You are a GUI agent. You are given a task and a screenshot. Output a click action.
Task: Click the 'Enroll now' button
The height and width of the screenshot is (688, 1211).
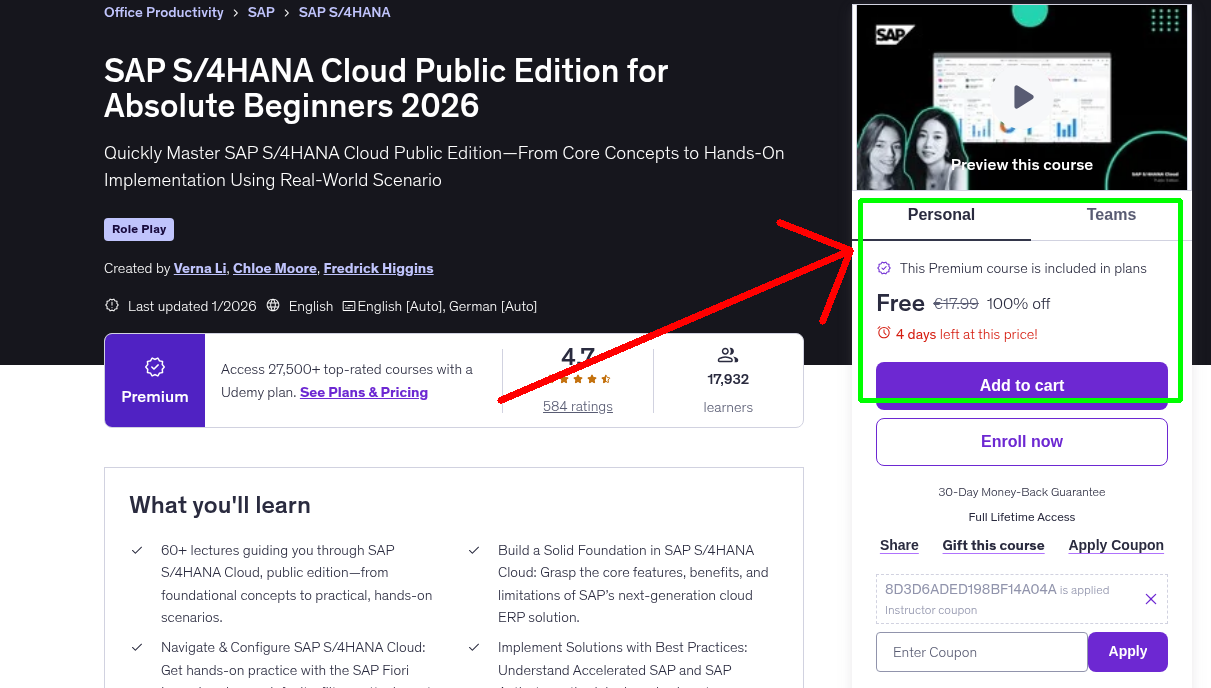[x=1021, y=441]
